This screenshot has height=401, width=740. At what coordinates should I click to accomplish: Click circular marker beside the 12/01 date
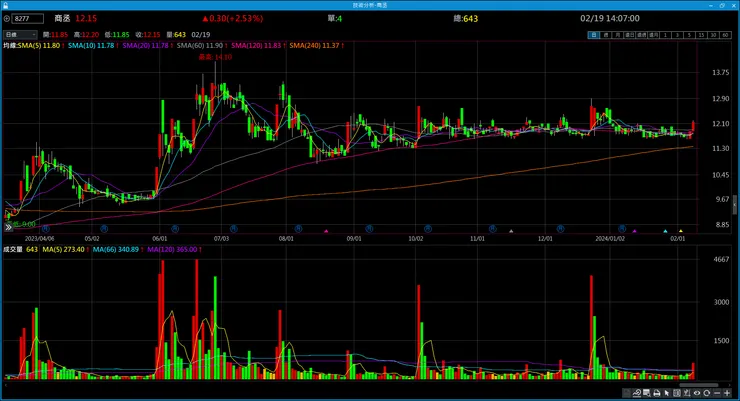(560, 229)
